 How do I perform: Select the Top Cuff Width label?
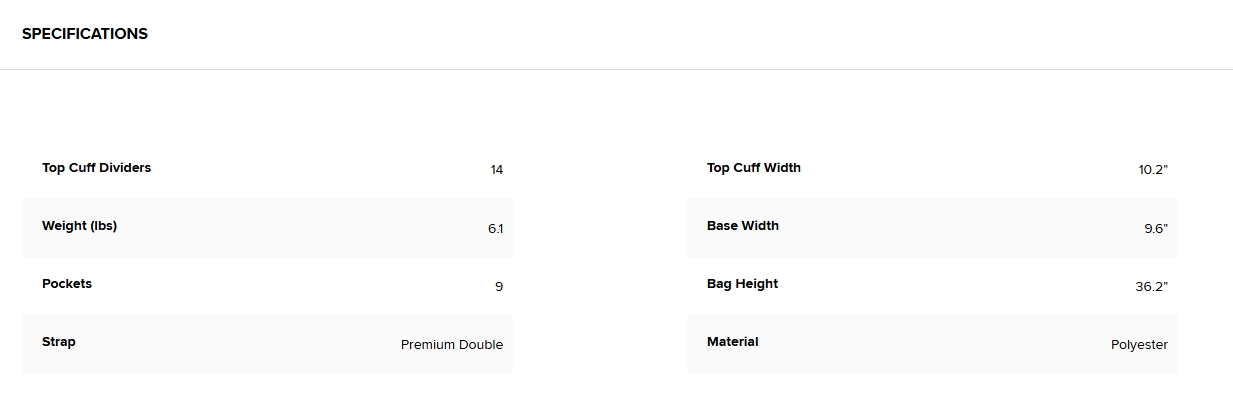(754, 168)
